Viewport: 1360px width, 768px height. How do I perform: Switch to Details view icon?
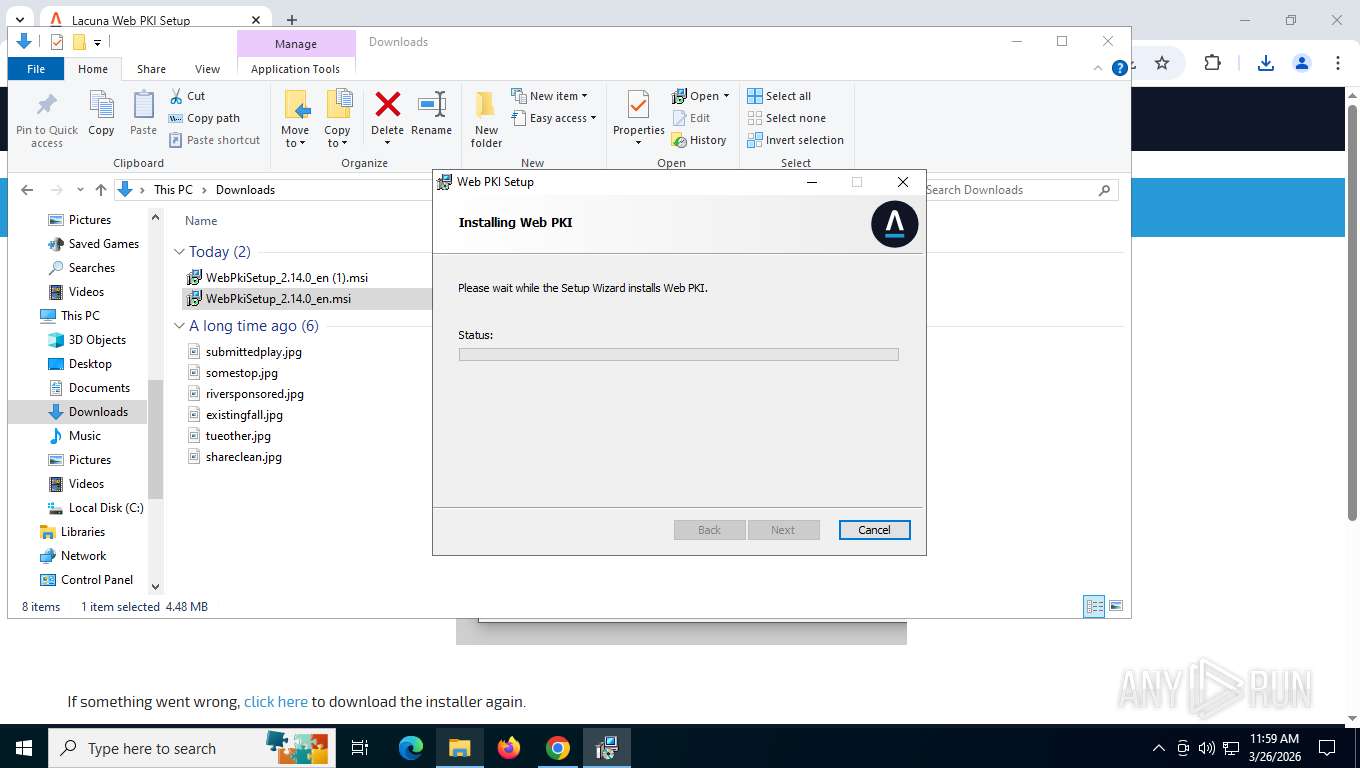pos(1095,606)
